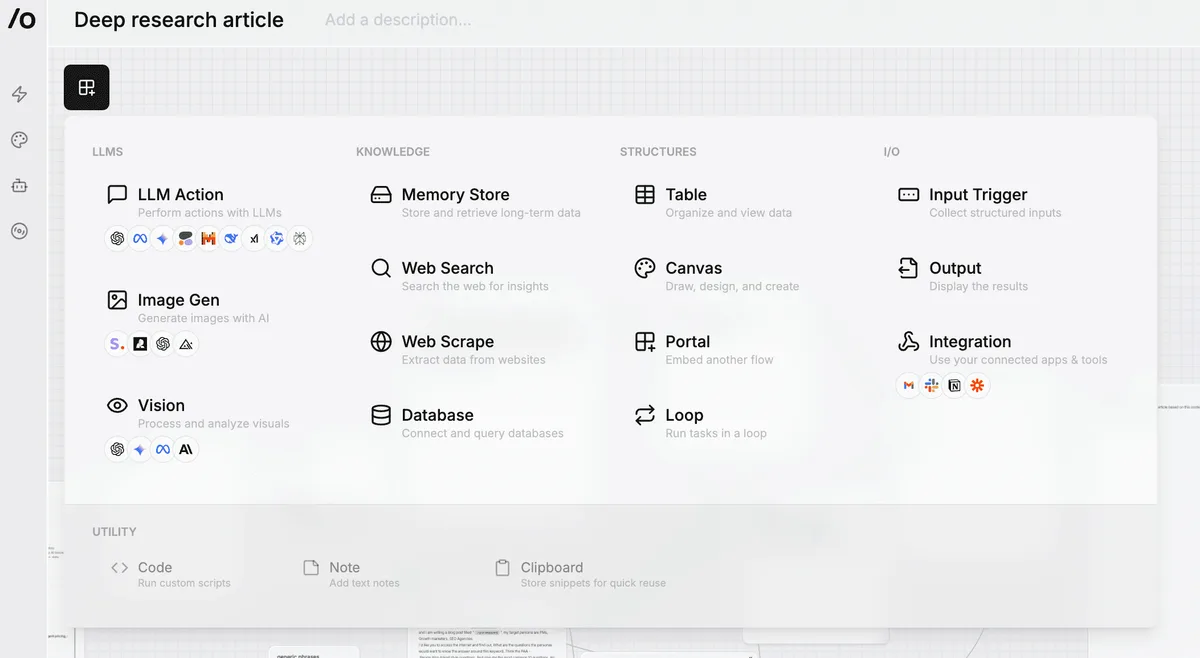Click the Portal grid-plus icon in menu
The image size is (1200, 658).
point(645,341)
